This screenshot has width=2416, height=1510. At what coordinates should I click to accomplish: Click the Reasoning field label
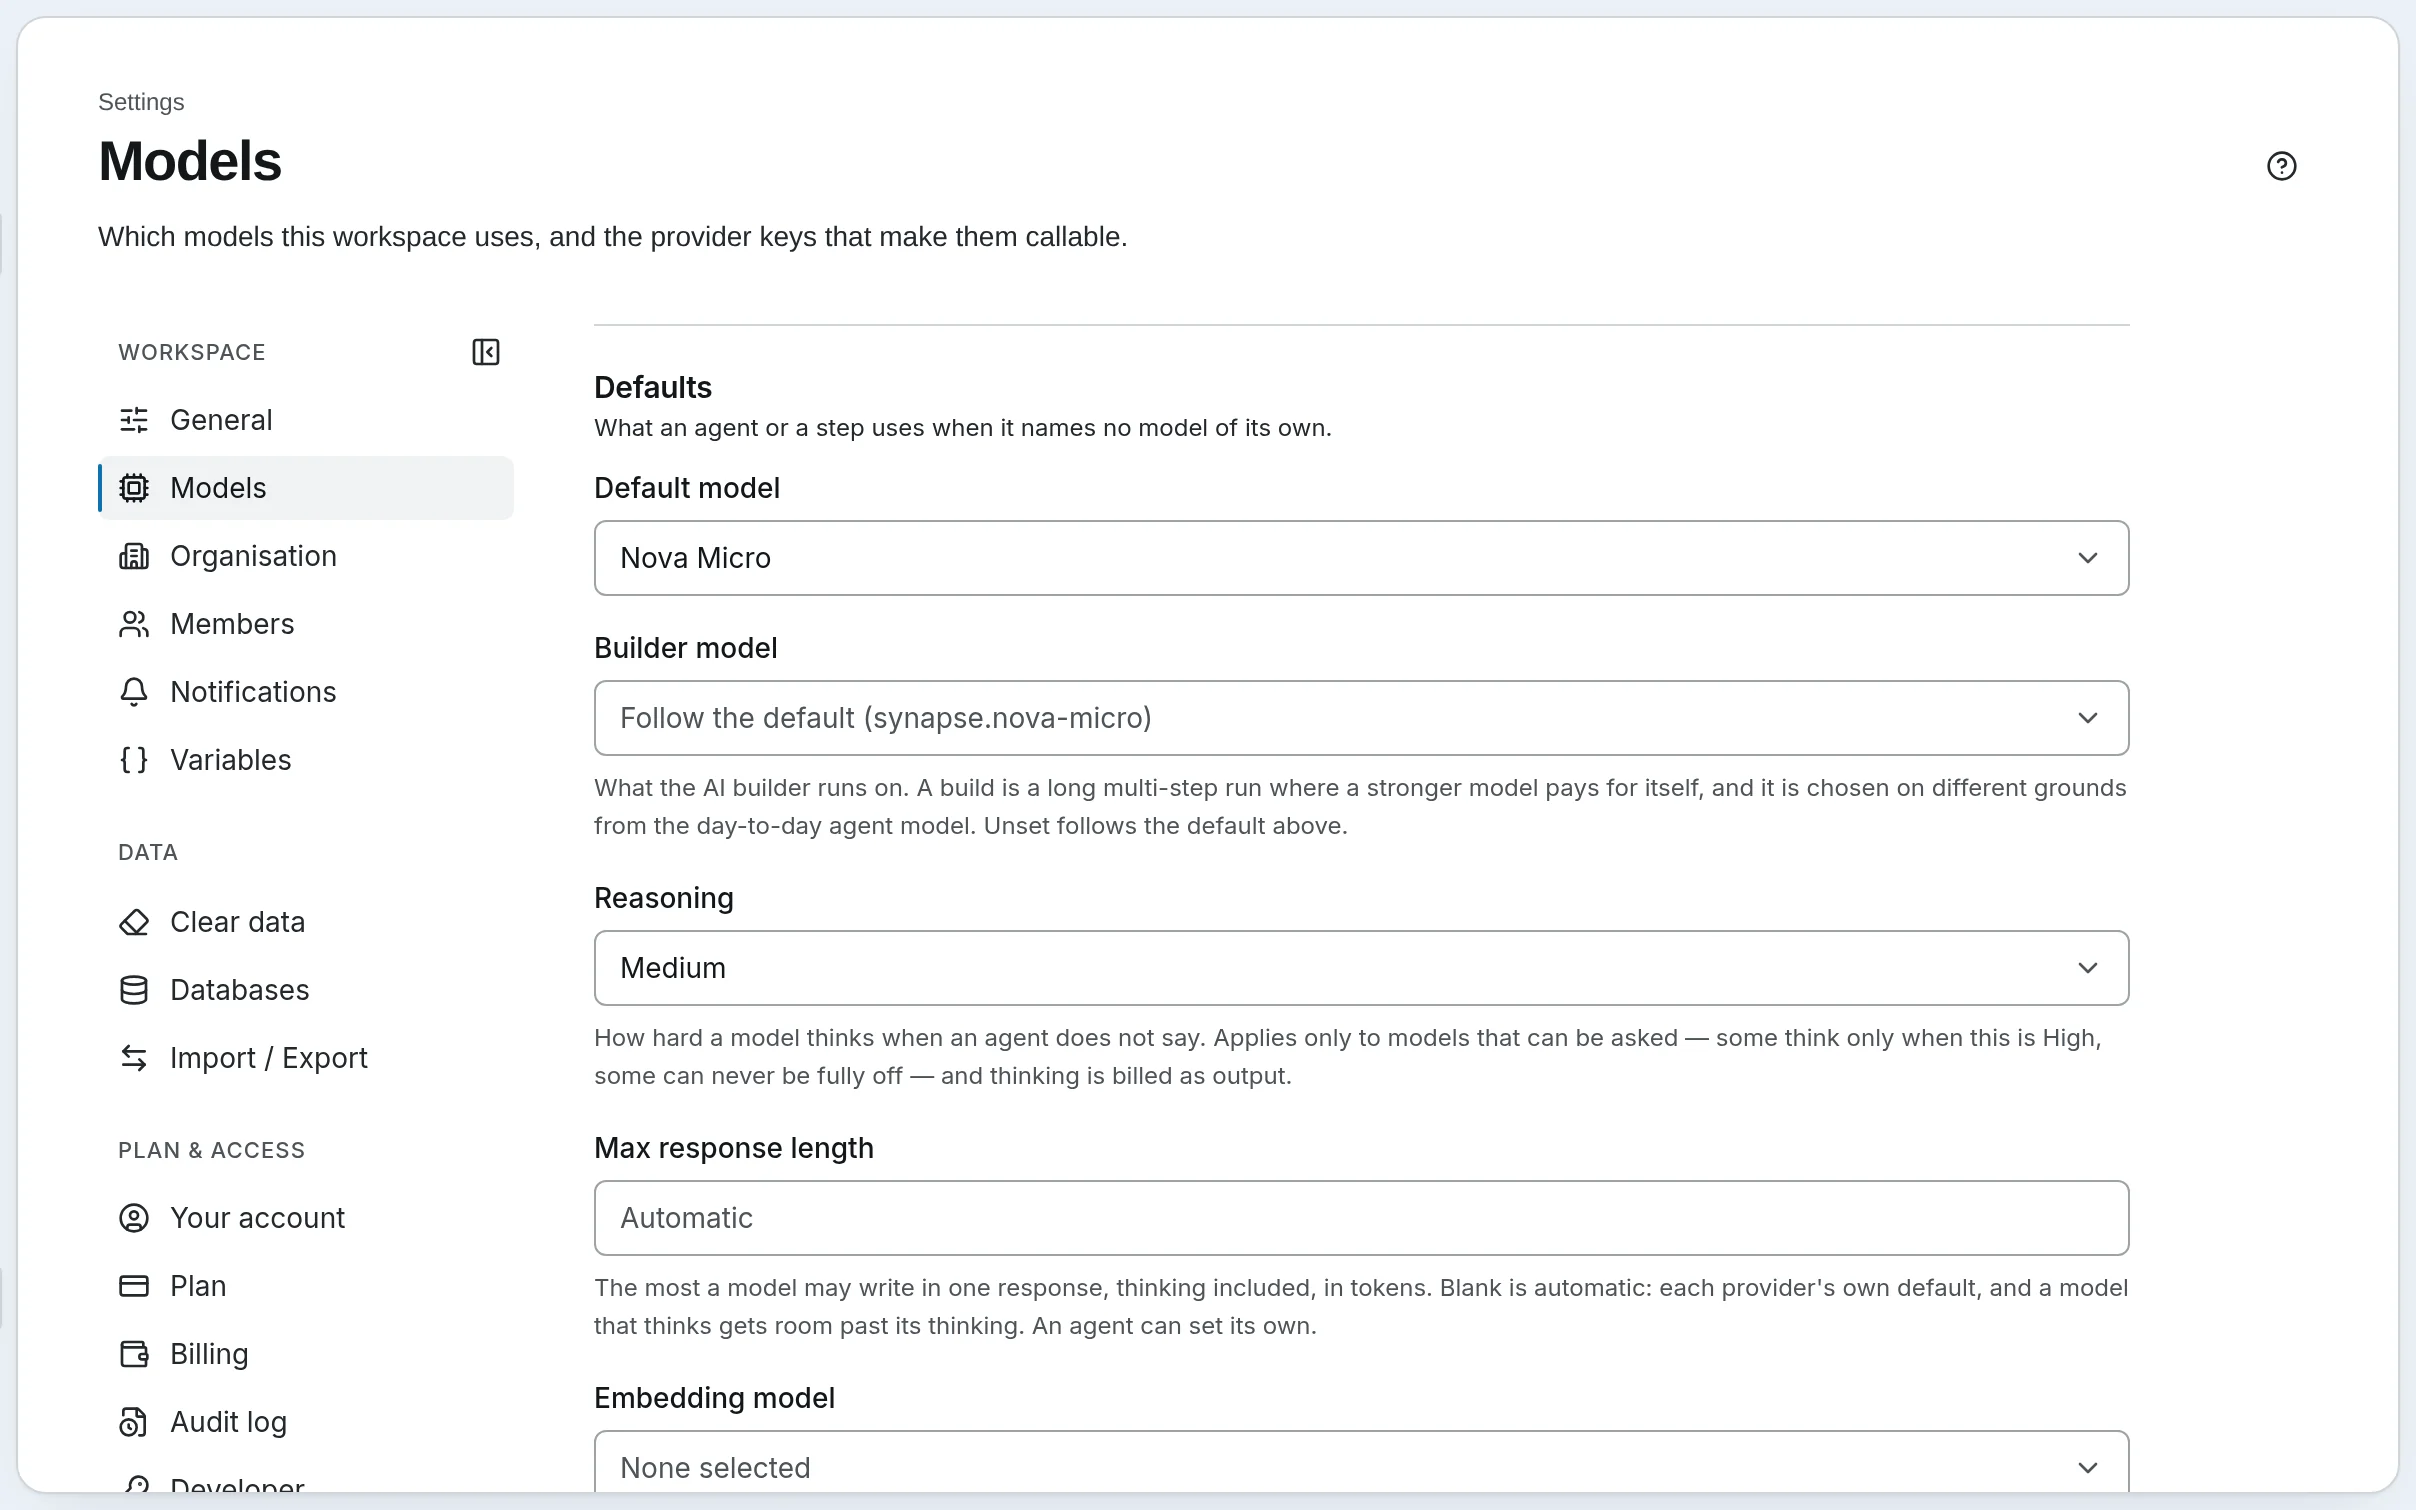click(x=664, y=898)
